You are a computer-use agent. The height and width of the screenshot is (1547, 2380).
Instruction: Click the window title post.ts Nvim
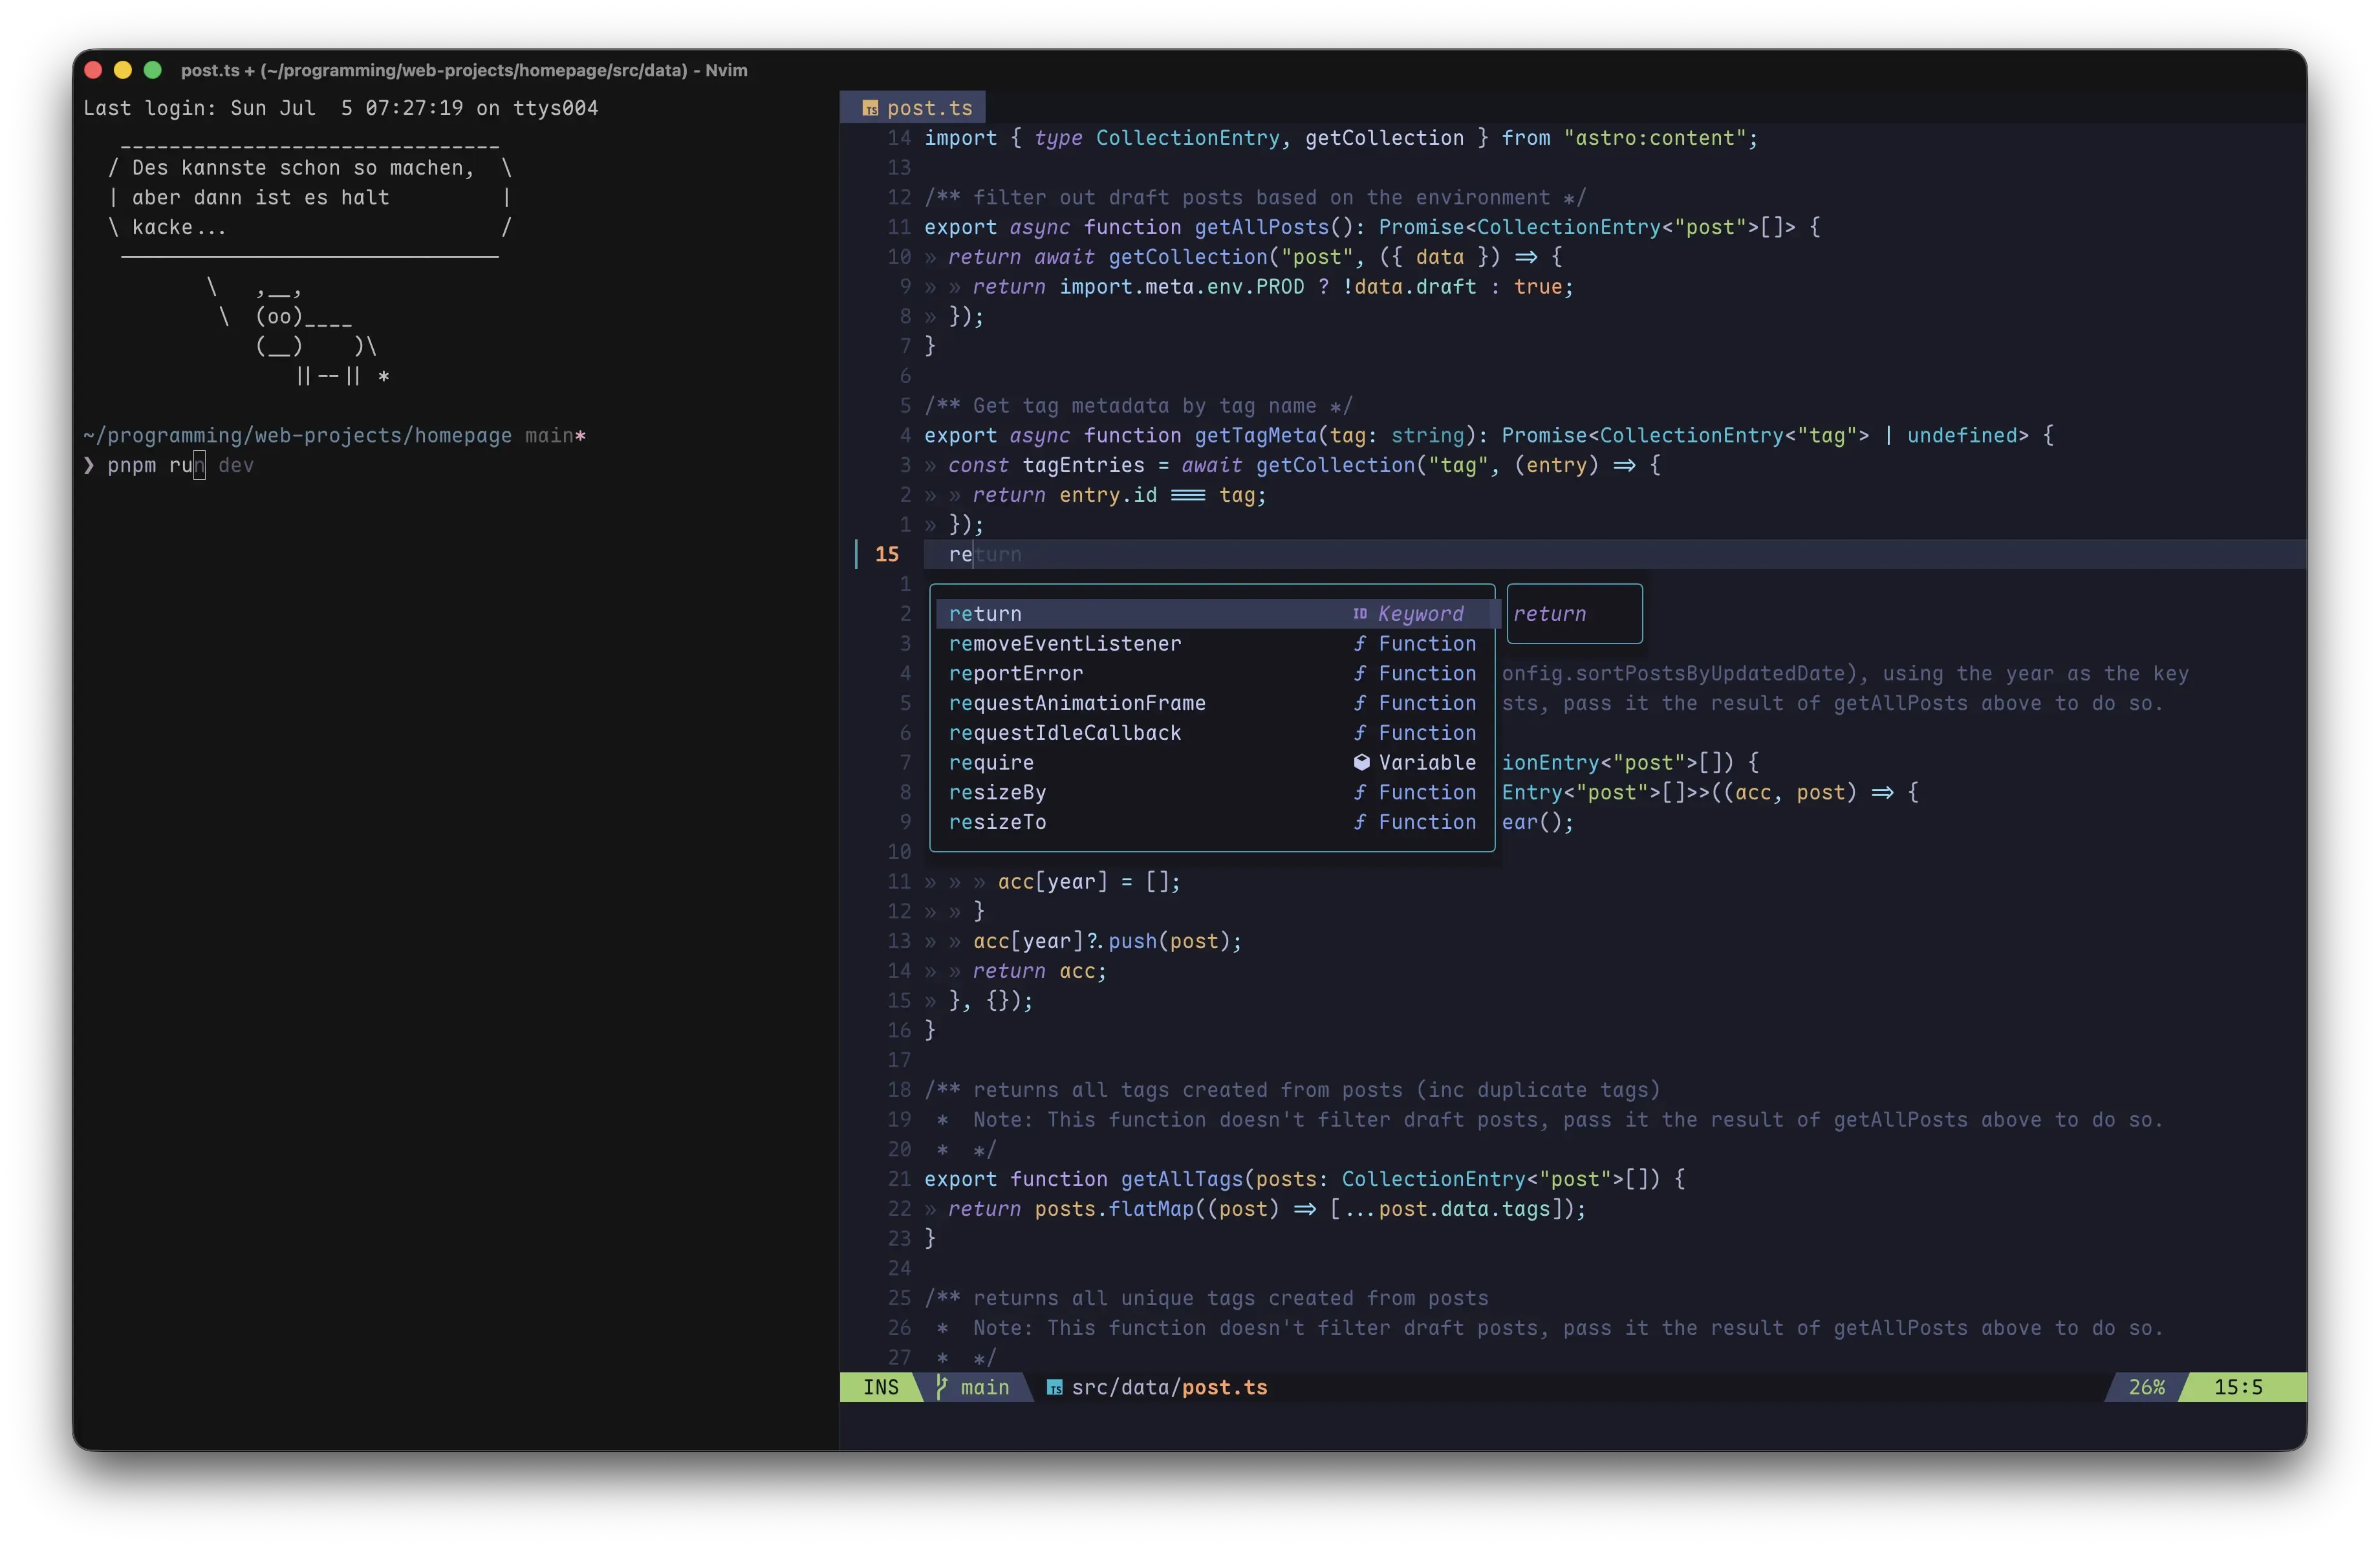[x=464, y=70]
